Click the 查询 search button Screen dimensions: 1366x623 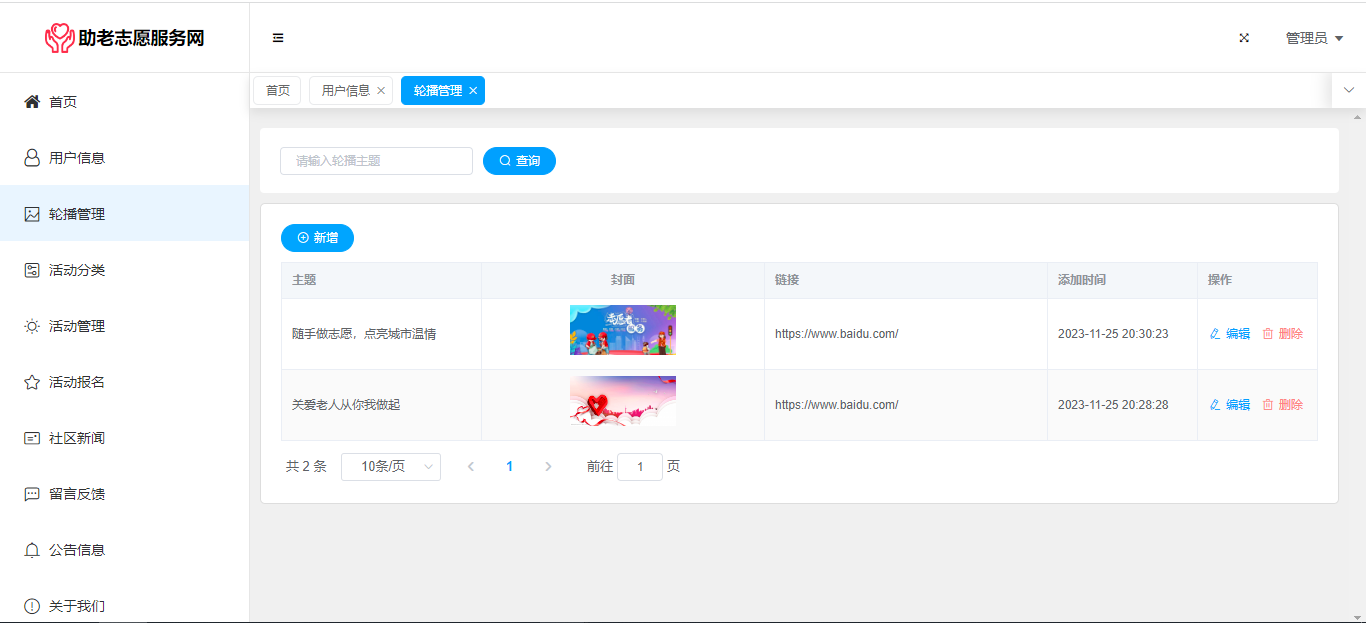coord(519,161)
